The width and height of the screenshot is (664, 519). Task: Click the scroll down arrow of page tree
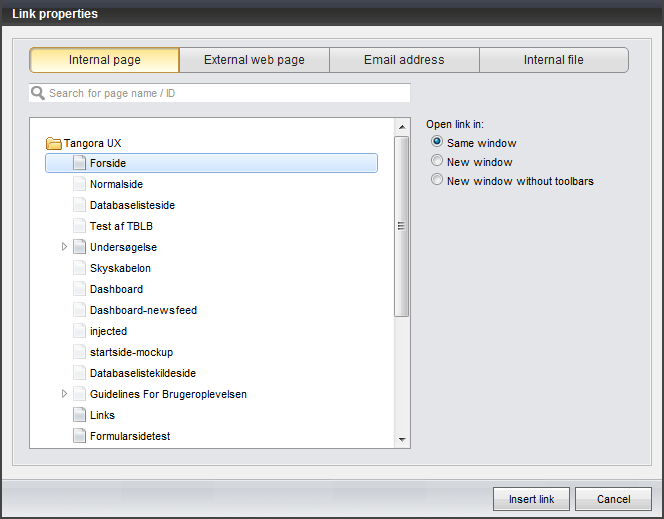pyautogui.click(x=402, y=439)
